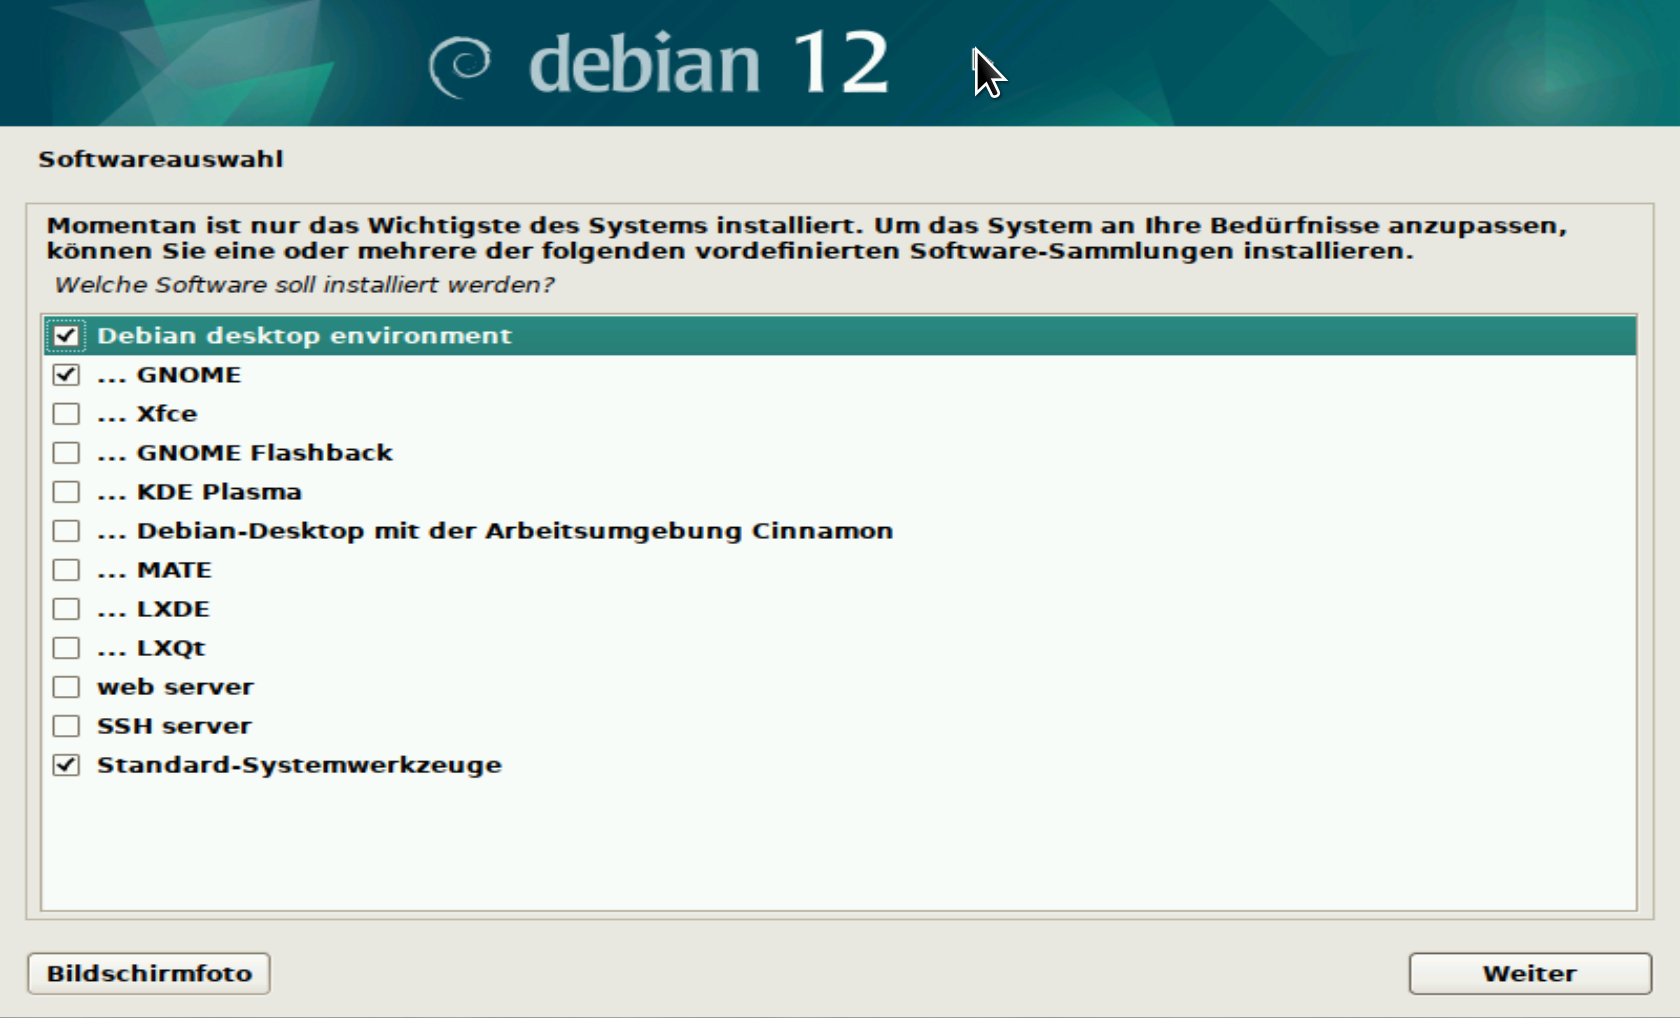Click the "... GNOME" row label

click(x=169, y=375)
